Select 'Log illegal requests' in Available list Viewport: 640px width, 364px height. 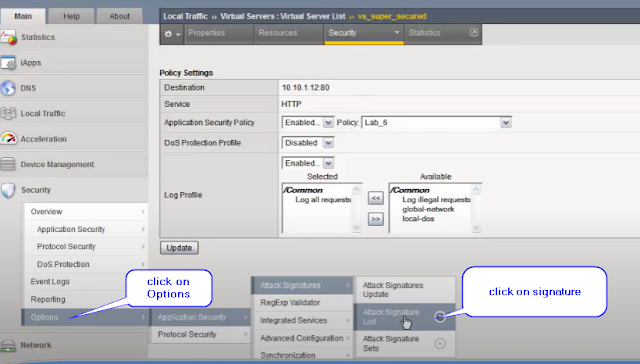click(x=436, y=200)
